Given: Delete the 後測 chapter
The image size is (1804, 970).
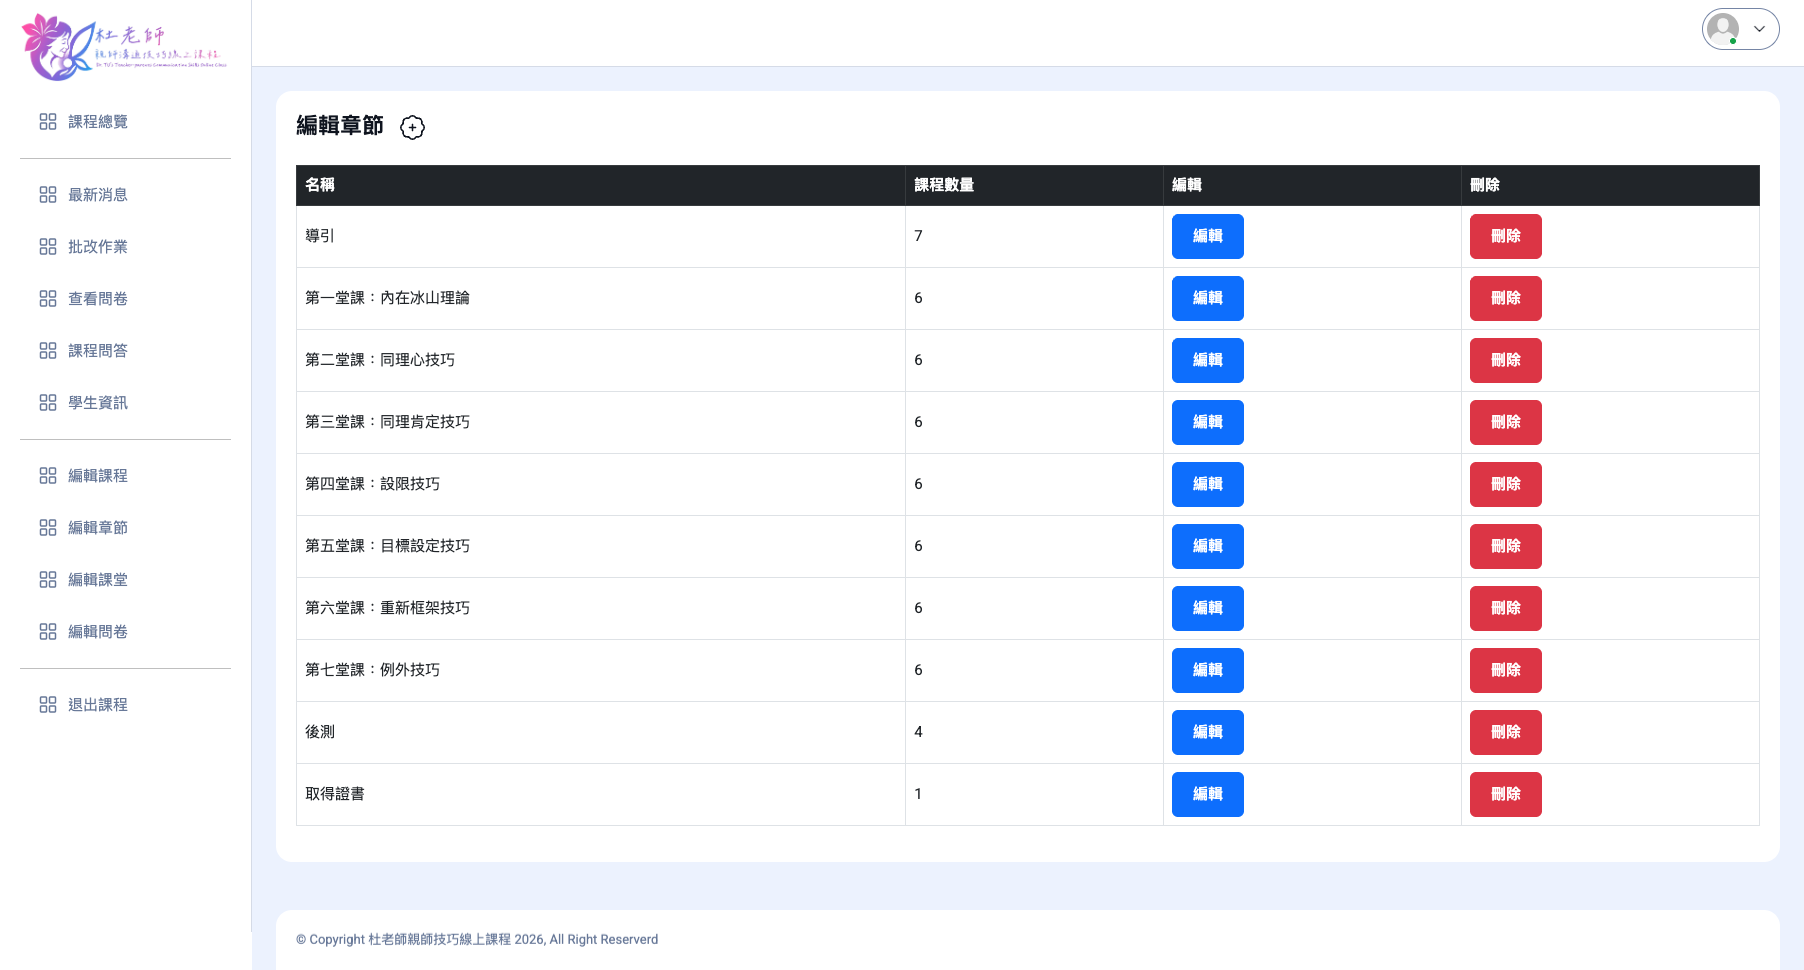Looking at the screenshot, I should (1505, 733).
